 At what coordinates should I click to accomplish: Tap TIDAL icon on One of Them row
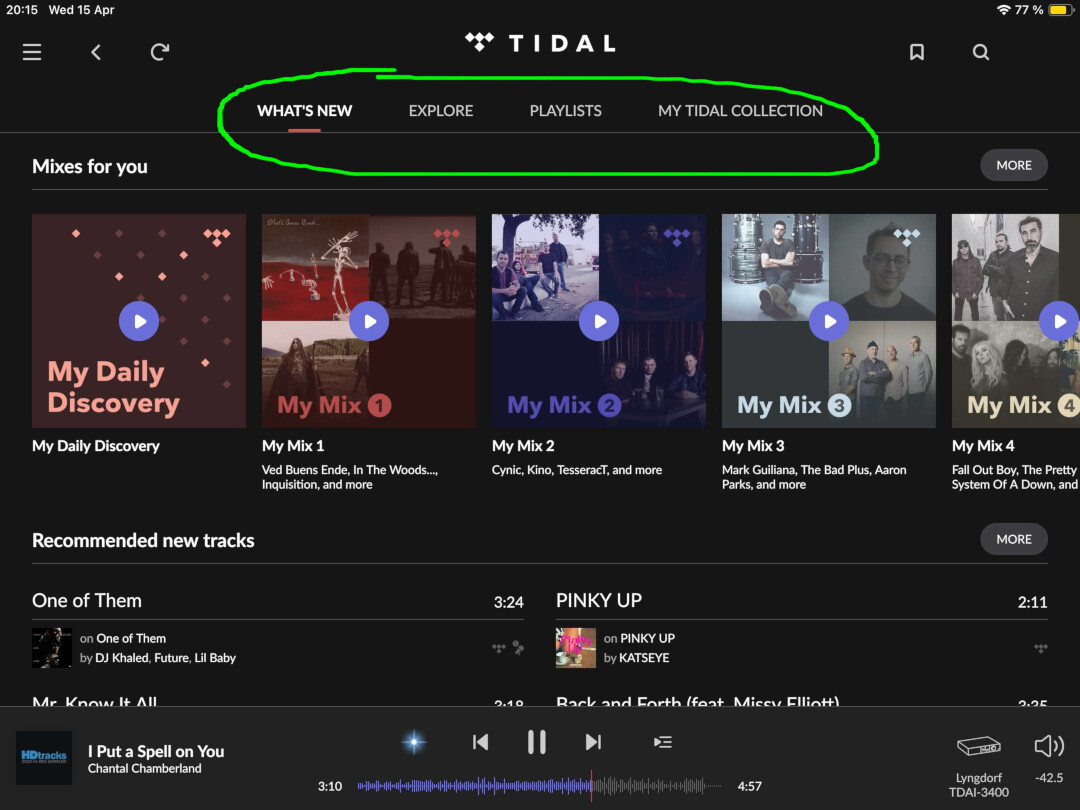499,647
